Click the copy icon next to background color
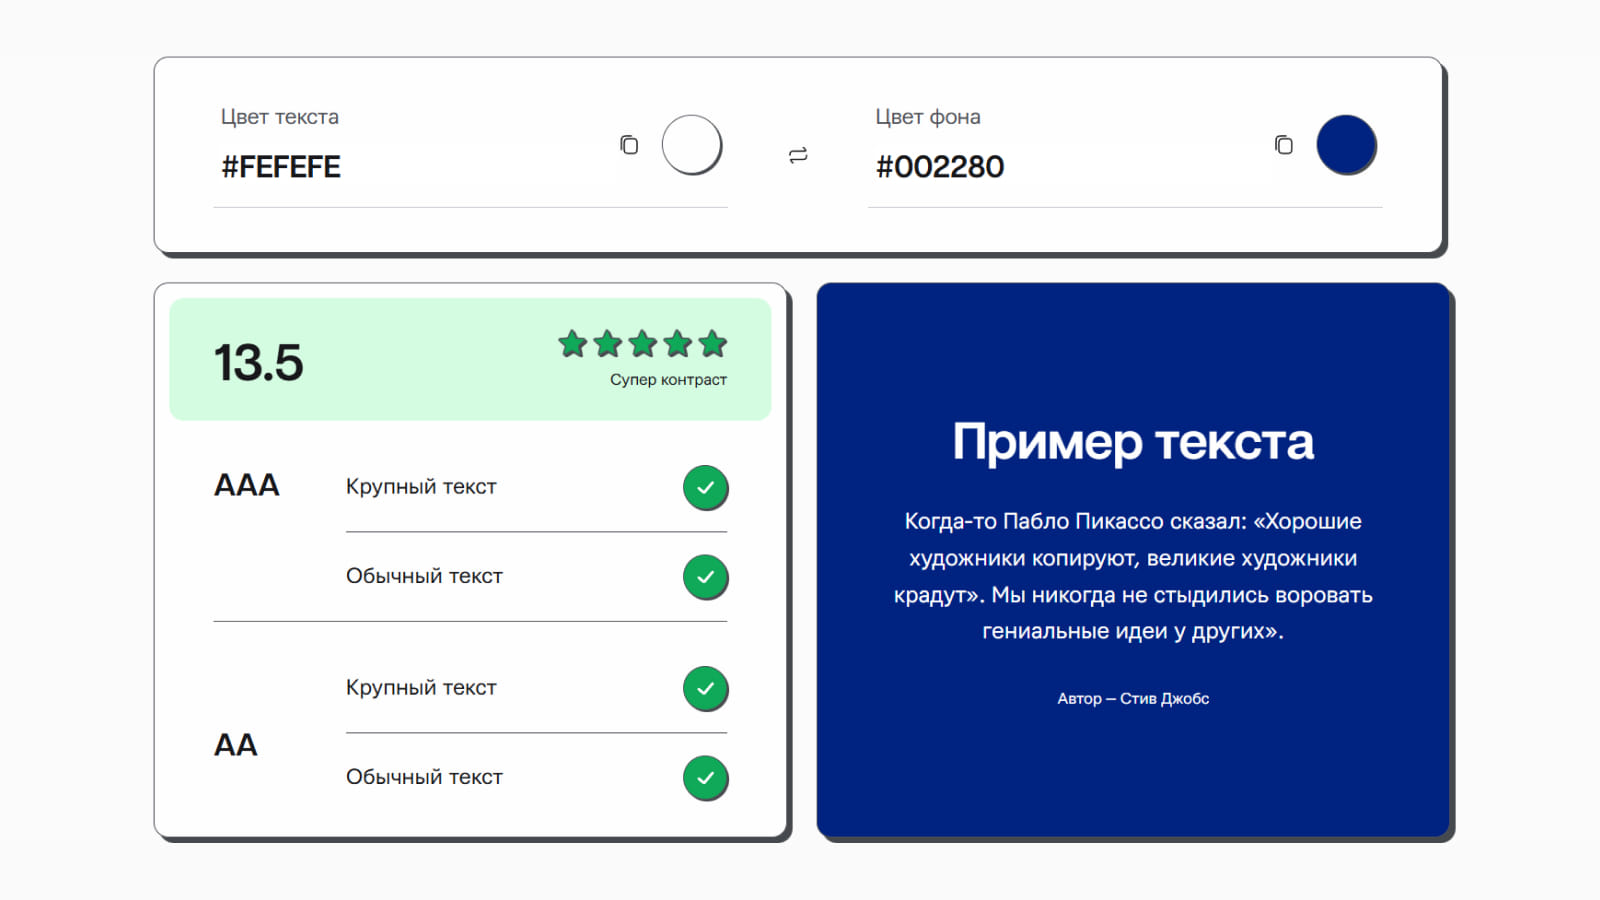 [x=1284, y=145]
